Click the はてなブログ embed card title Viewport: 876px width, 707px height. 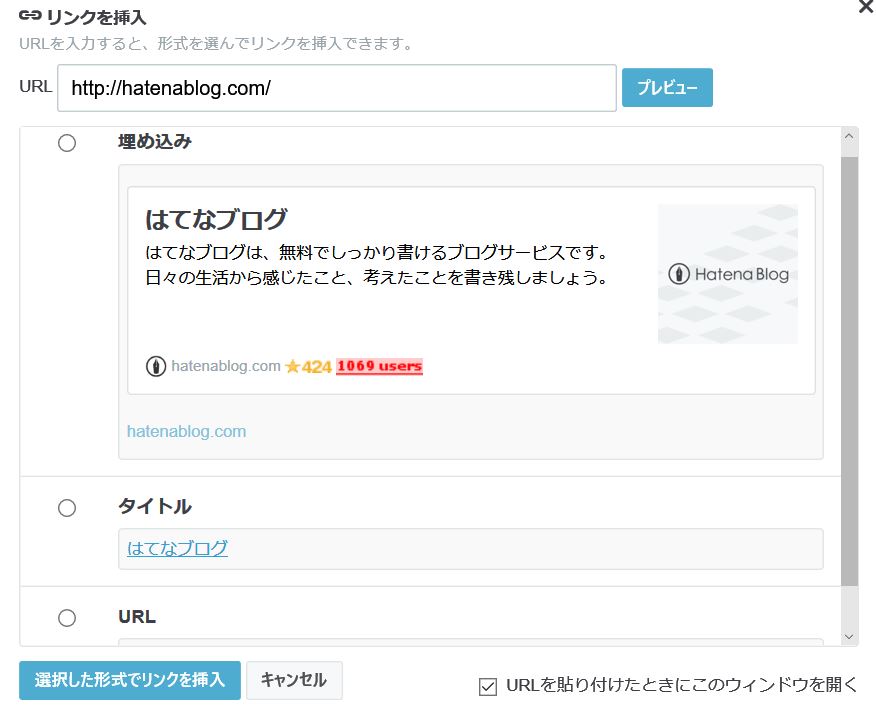[216, 219]
